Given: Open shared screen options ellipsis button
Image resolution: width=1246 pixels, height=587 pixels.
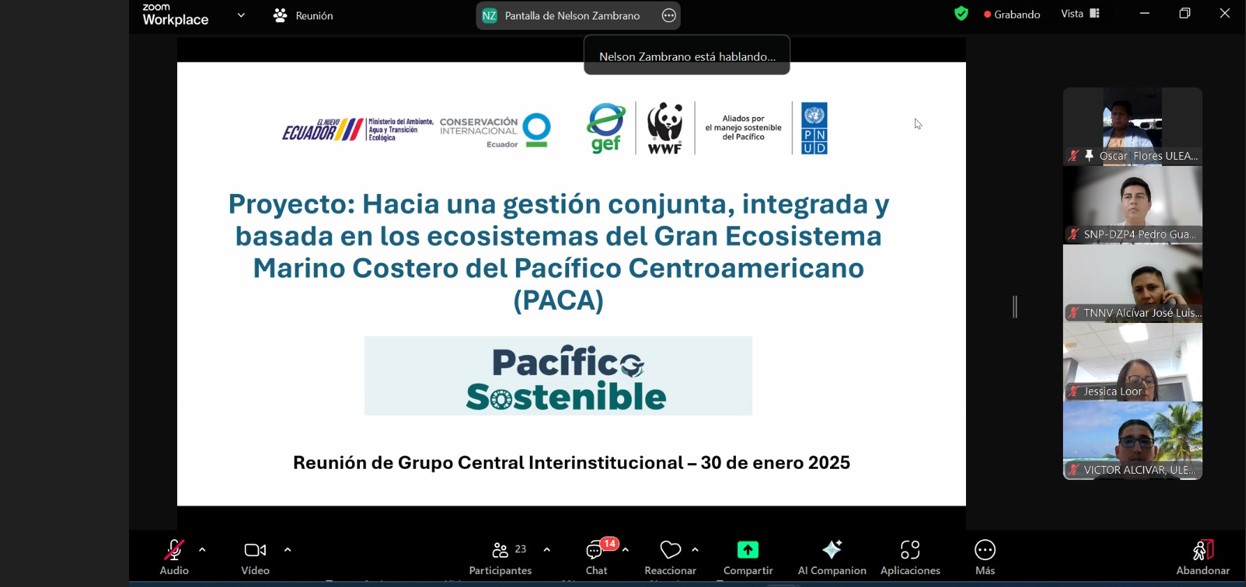Looking at the screenshot, I should click(669, 15).
